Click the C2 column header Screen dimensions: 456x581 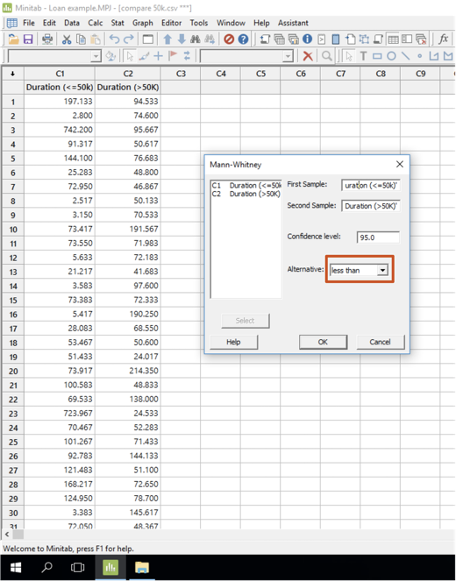coord(128,74)
